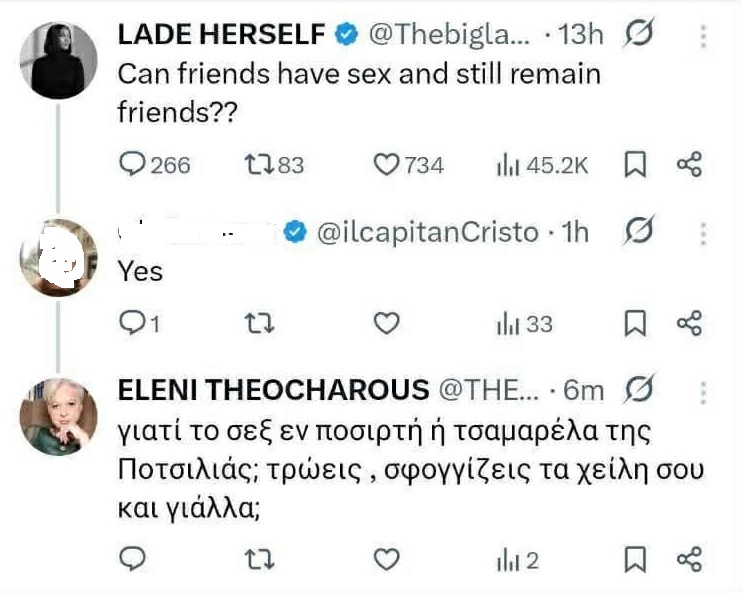Share the 'Yes' reply

click(x=690, y=322)
